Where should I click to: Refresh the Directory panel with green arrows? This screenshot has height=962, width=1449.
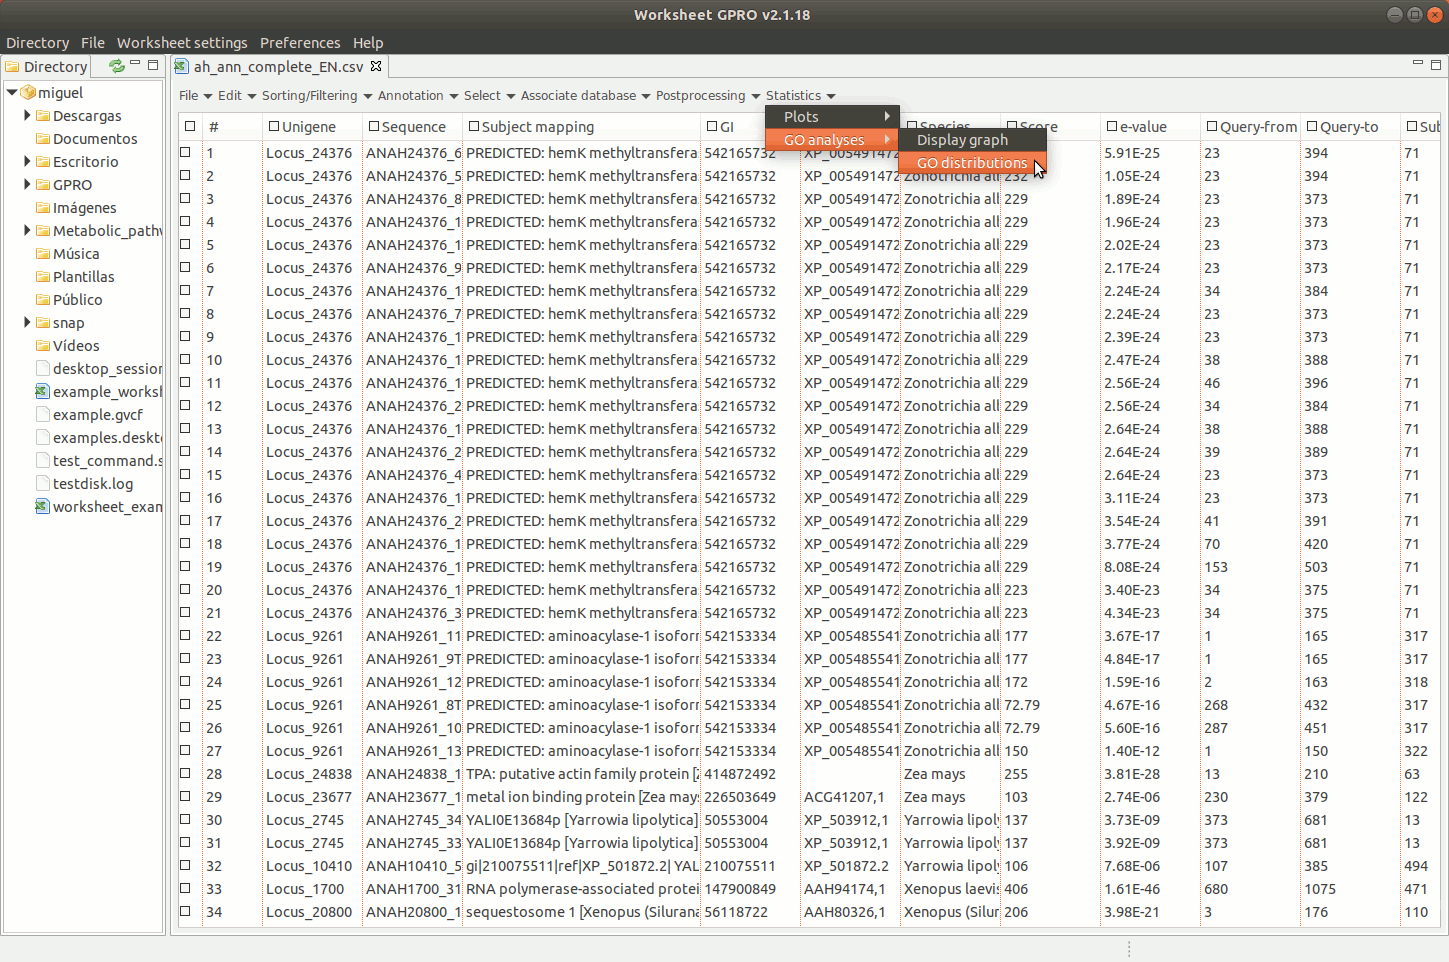117,66
